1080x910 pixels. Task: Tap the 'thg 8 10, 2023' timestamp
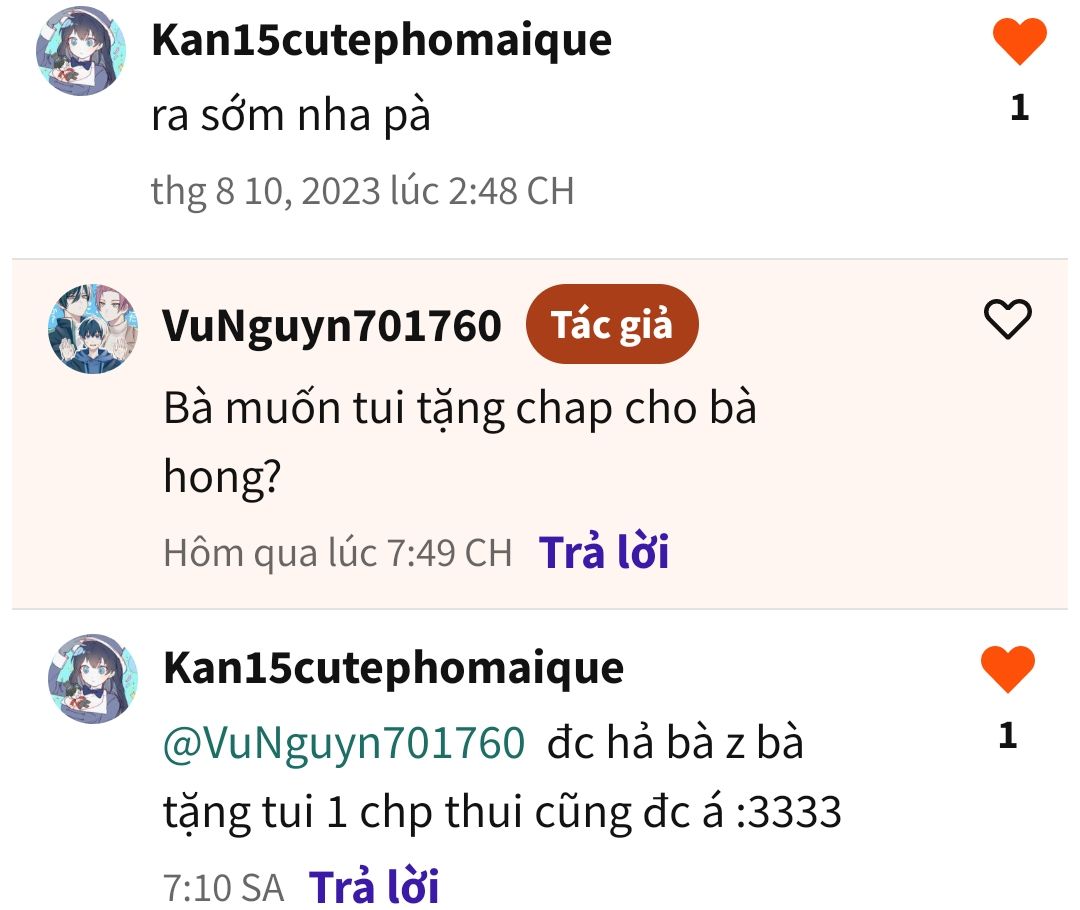tap(362, 191)
